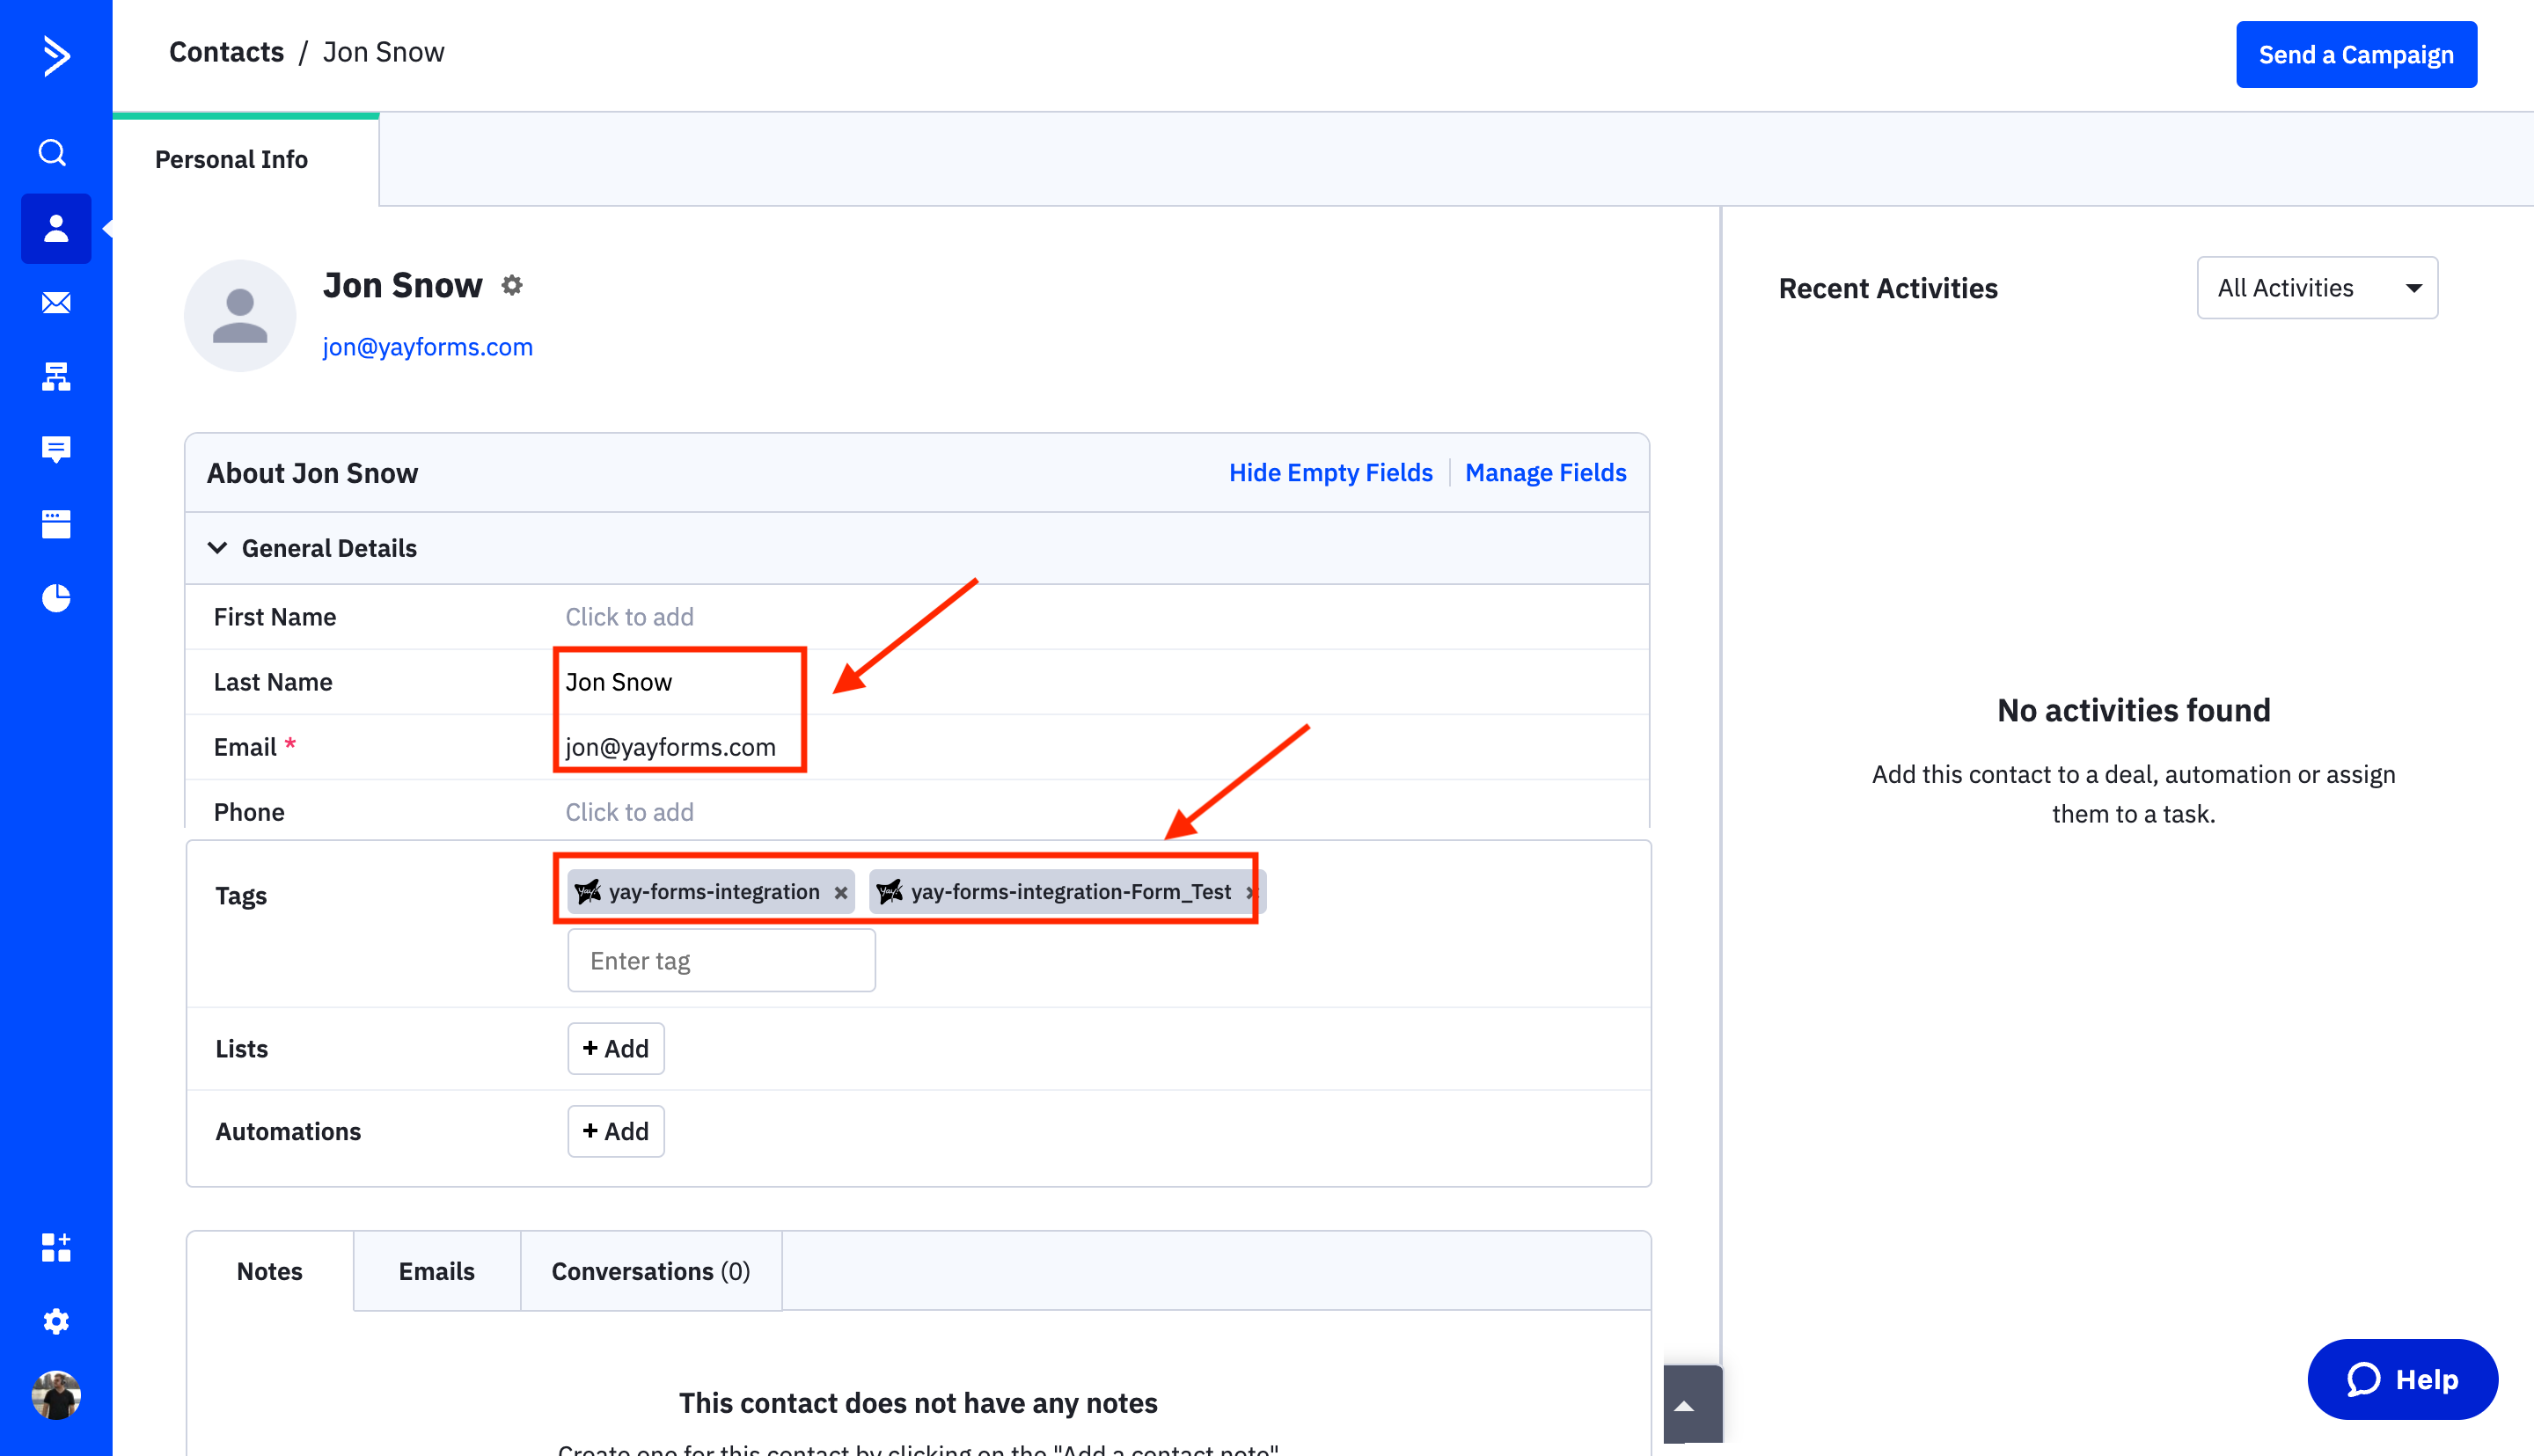2534x1456 pixels.
Task: Click the Enter tag input field
Action: point(721,960)
